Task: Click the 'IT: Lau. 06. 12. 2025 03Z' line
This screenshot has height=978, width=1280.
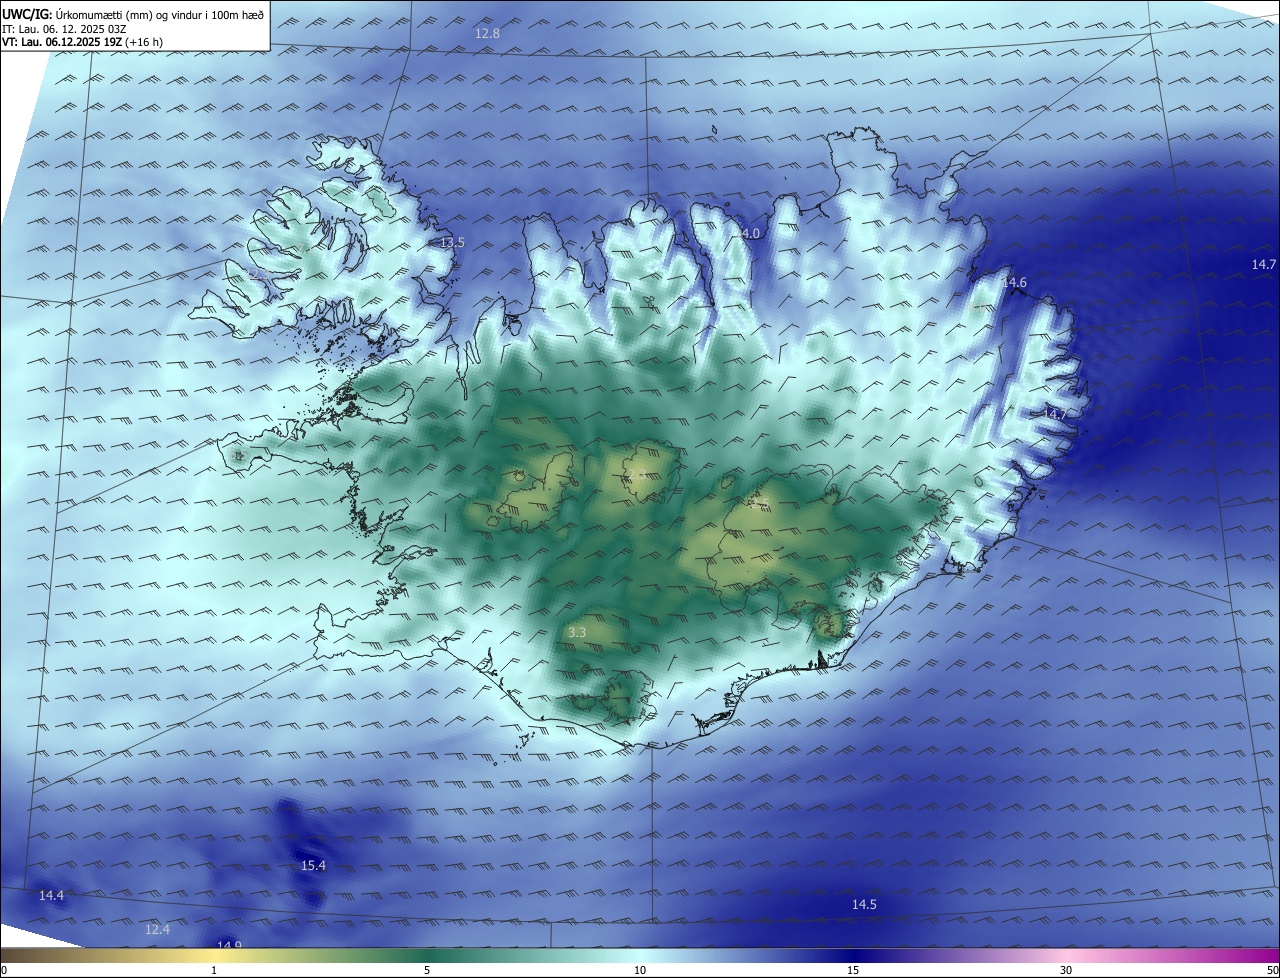Action: coord(63,29)
